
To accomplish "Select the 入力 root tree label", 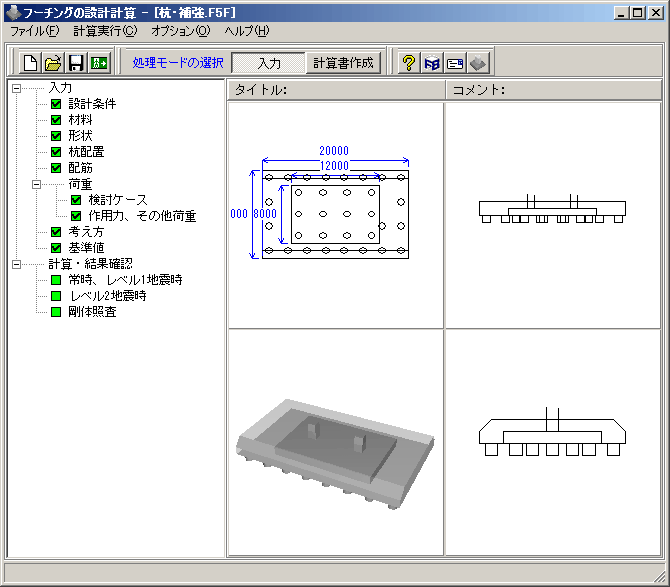I will point(60,88).
